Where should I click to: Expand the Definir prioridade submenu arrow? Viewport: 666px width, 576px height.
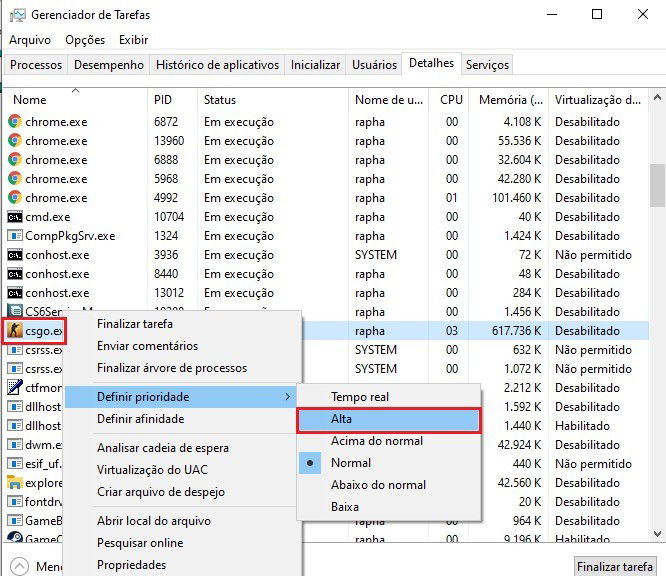[289, 397]
